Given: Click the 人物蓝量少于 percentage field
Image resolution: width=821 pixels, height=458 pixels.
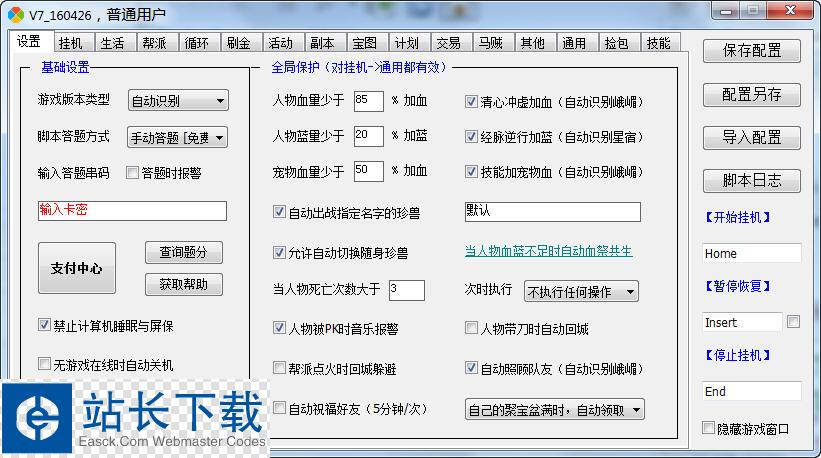Looking at the screenshot, I should pos(369,136).
